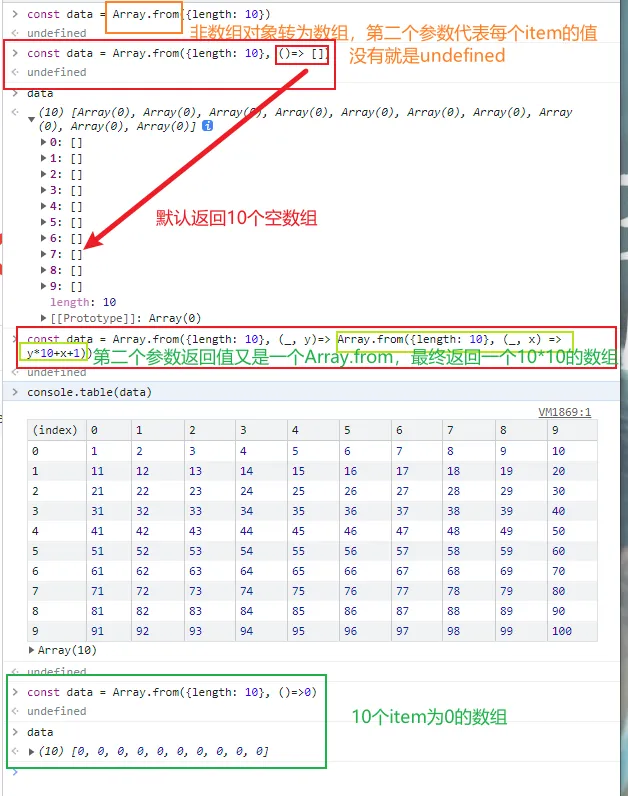Screen dimensions: 628x796
Task: Click the command with ()=>0 mapper
Action: coord(172,692)
